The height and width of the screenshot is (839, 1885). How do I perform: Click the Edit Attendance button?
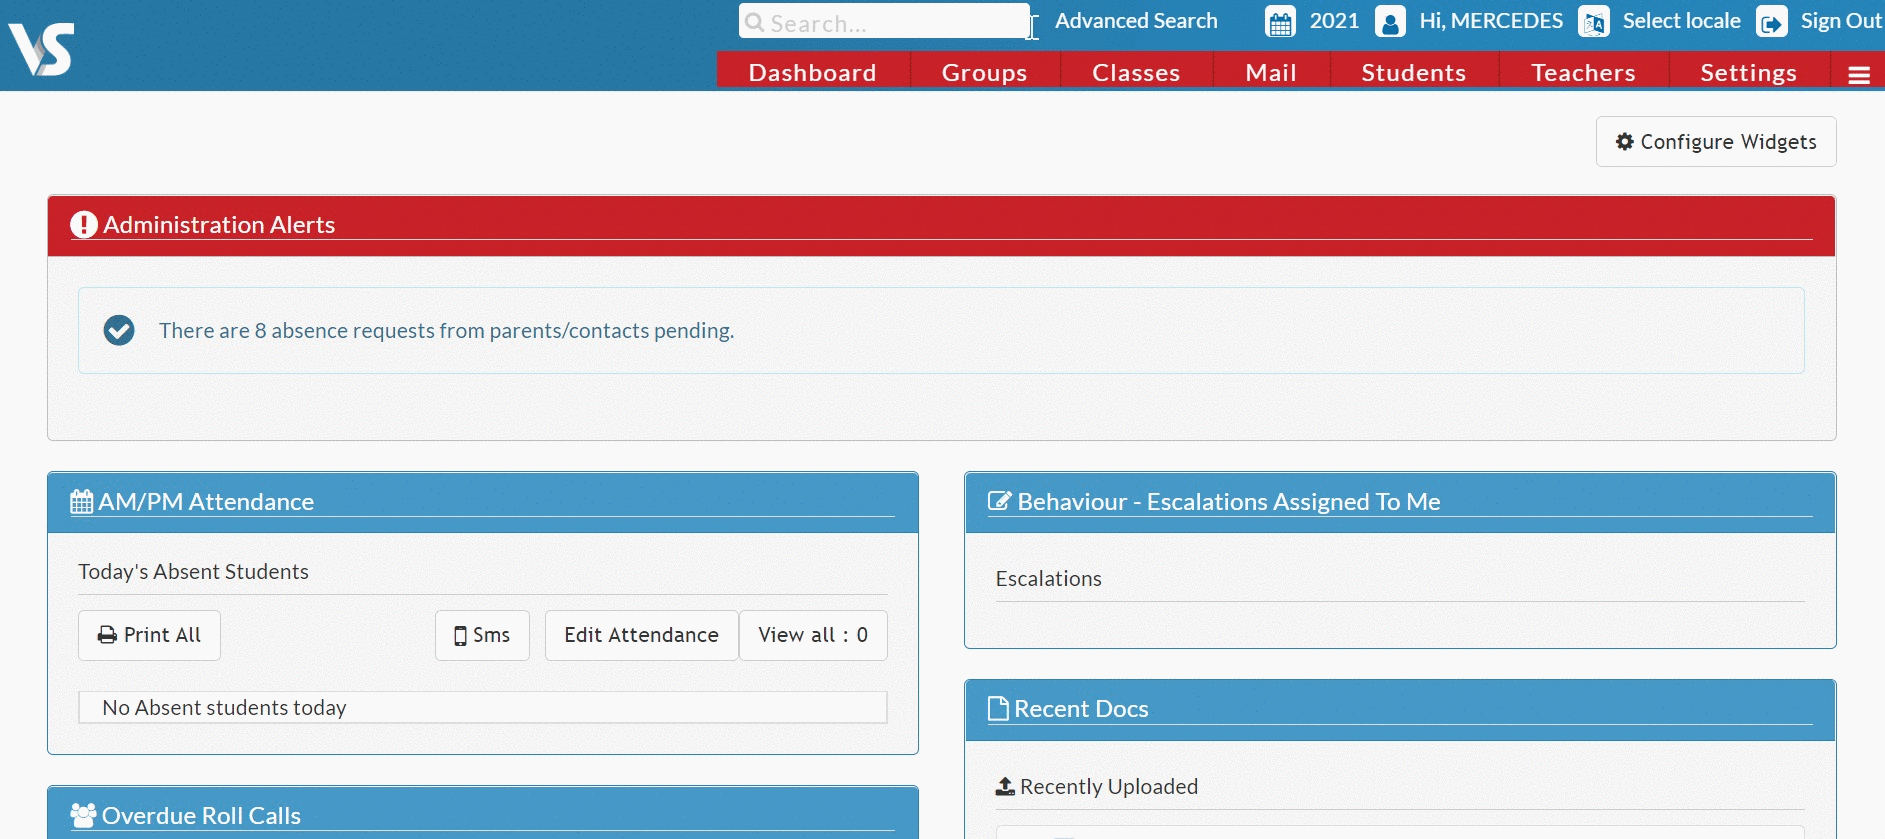tap(641, 635)
